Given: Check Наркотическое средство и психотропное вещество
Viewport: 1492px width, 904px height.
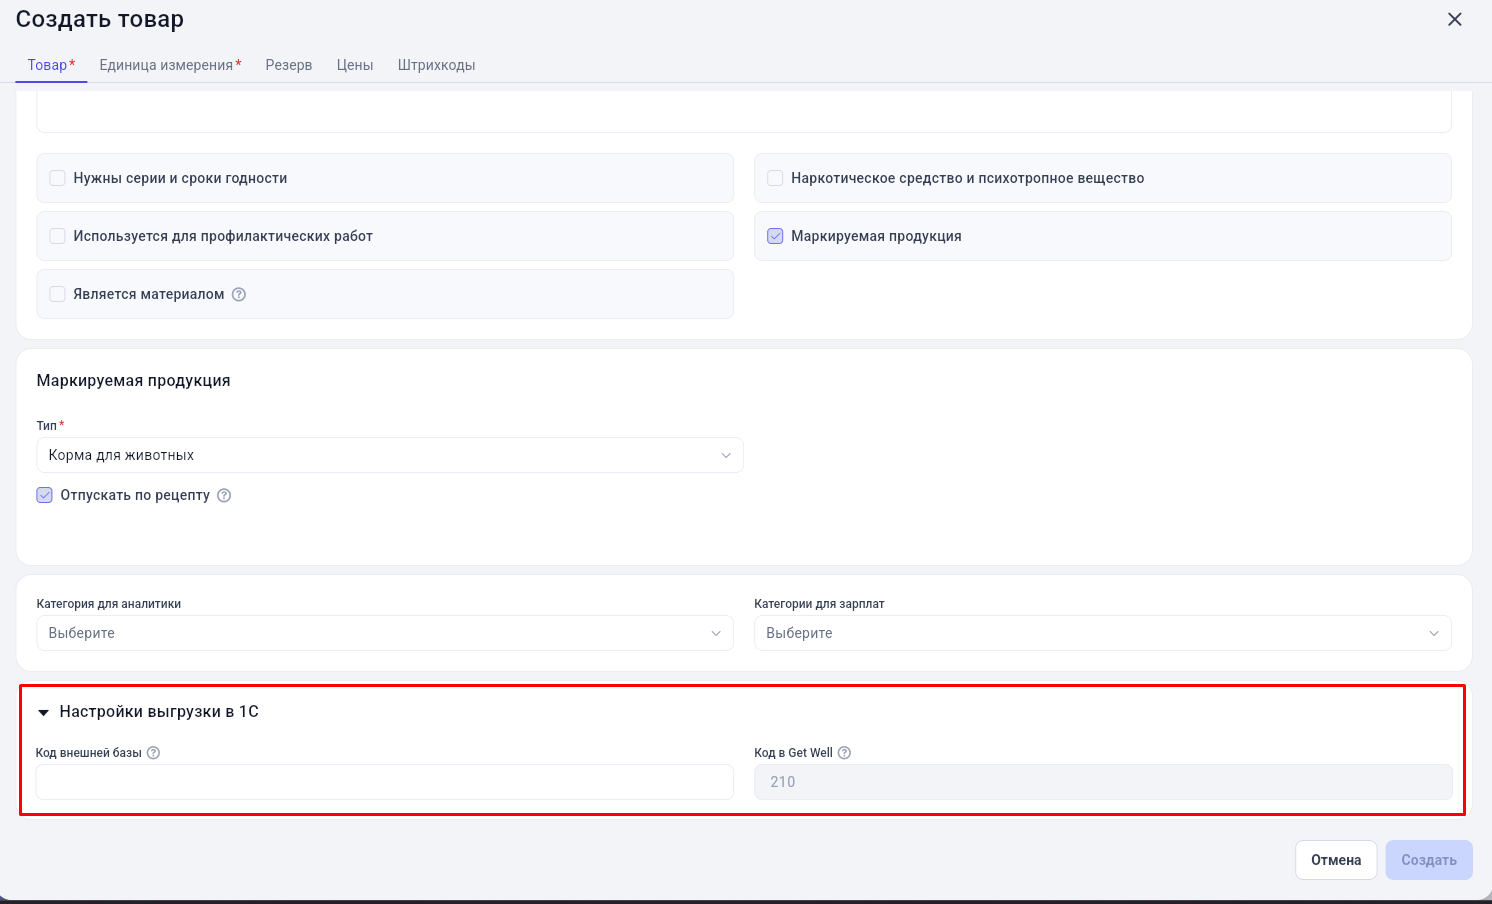Looking at the screenshot, I should [x=775, y=178].
